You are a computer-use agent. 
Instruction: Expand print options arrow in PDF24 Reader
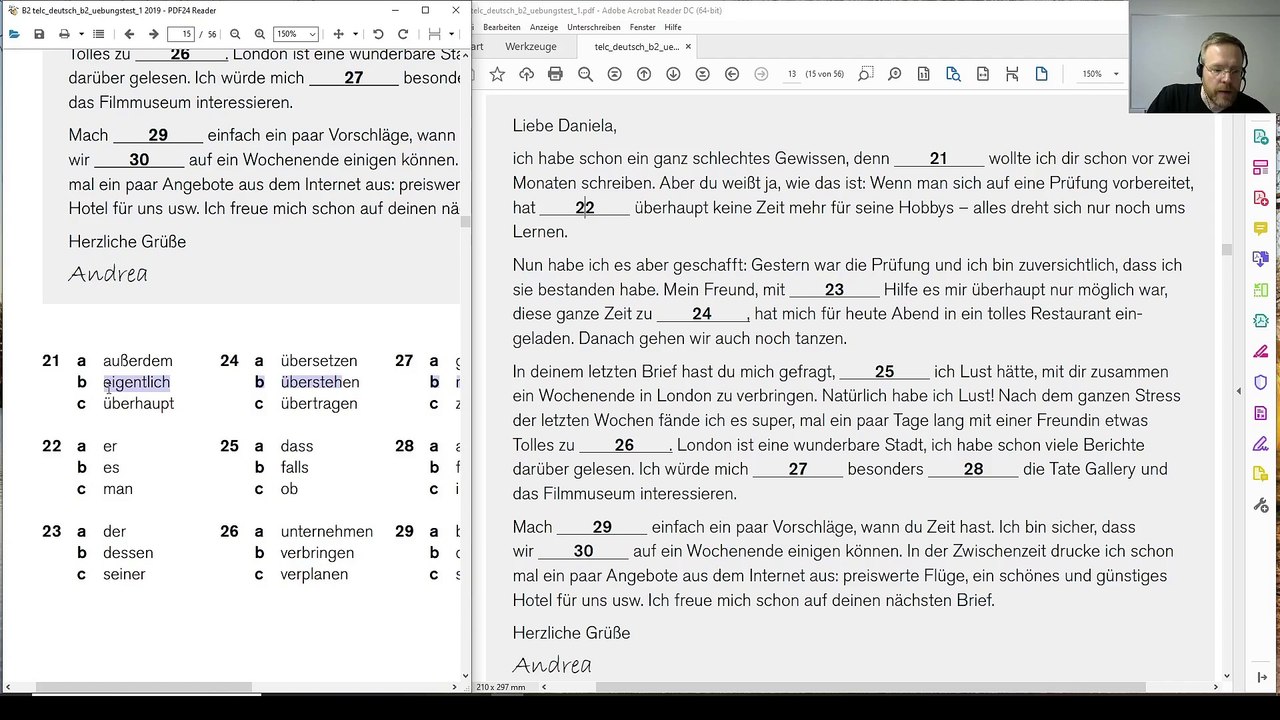(x=80, y=34)
